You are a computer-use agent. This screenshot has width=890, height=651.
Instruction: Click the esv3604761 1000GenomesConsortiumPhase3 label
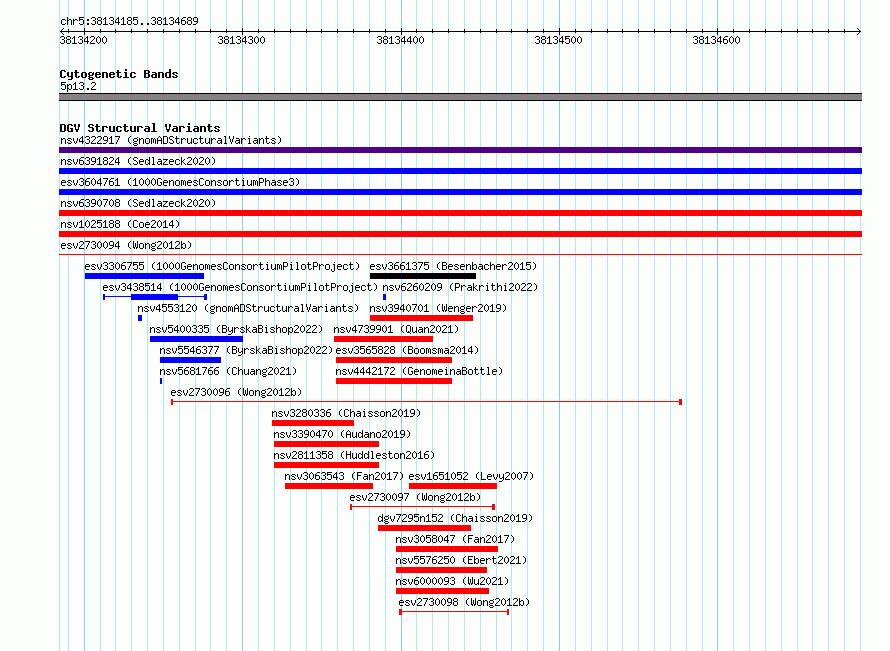(180, 182)
